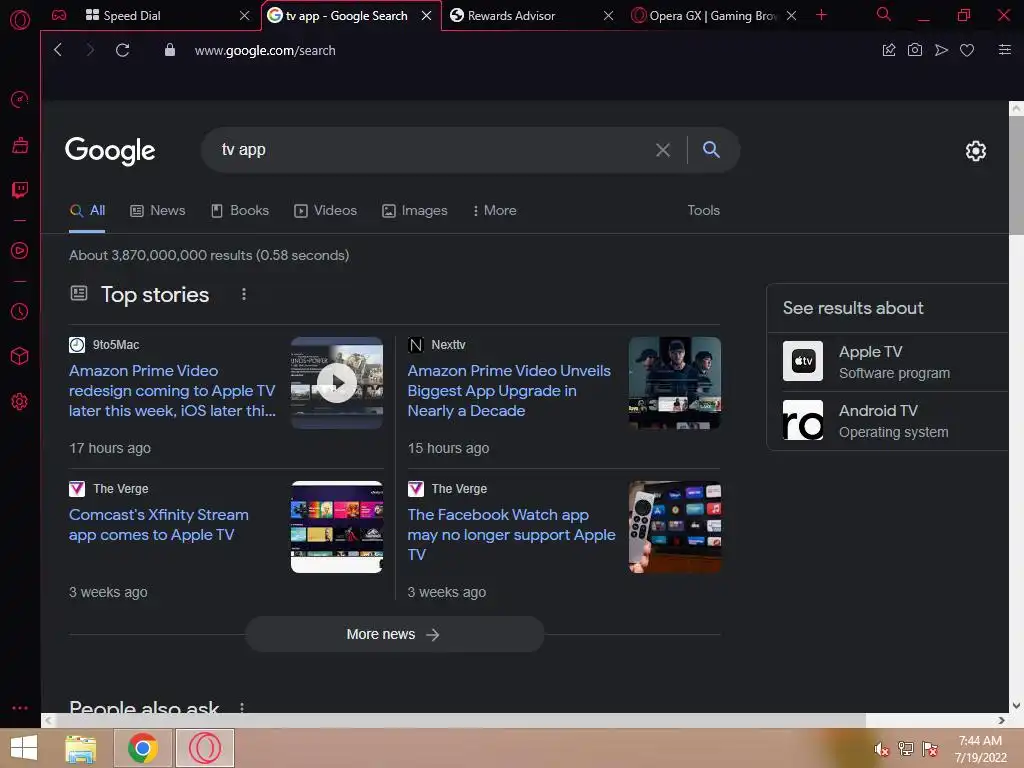This screenshot has width=1024, height=768.
Task: Open Nexttv Amazon Prime Video Unveils story
Action: pos(509,391)
